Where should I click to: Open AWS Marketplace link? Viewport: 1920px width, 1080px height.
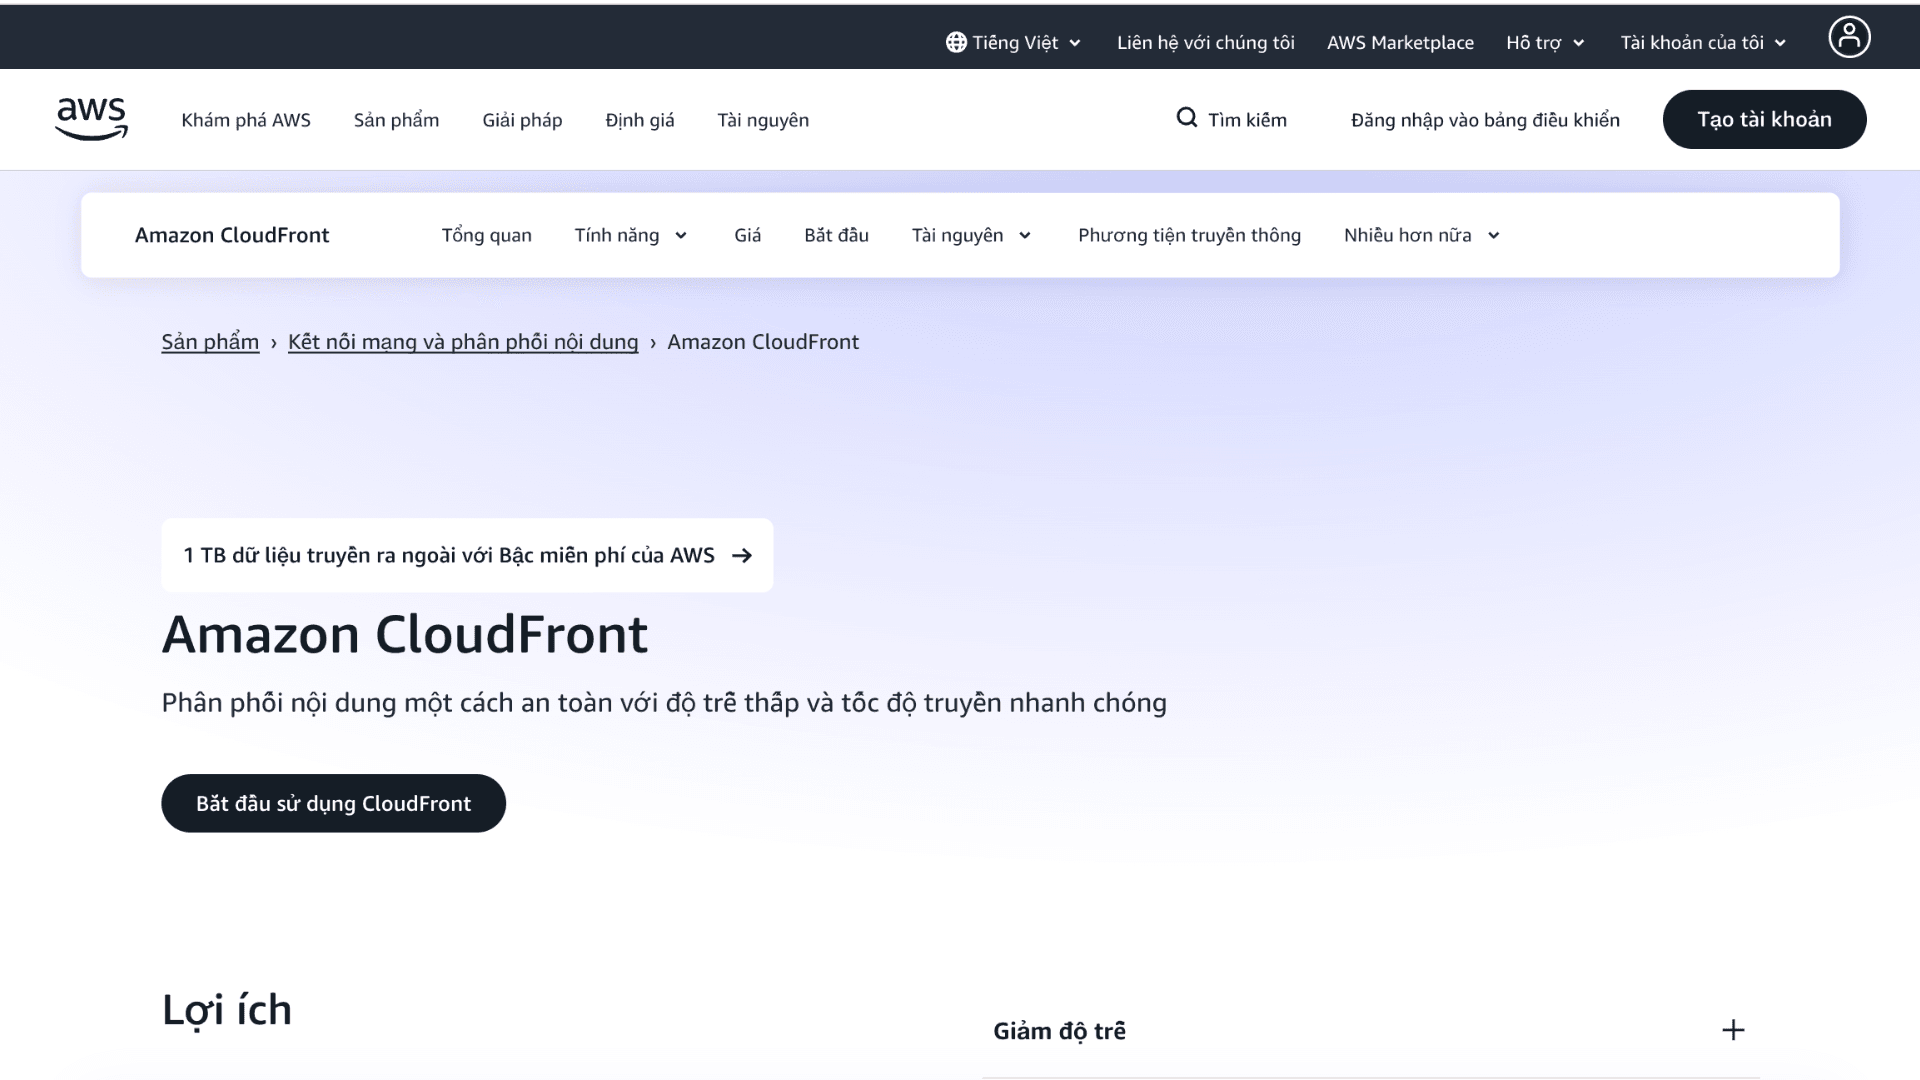(x=1399, y=42)
